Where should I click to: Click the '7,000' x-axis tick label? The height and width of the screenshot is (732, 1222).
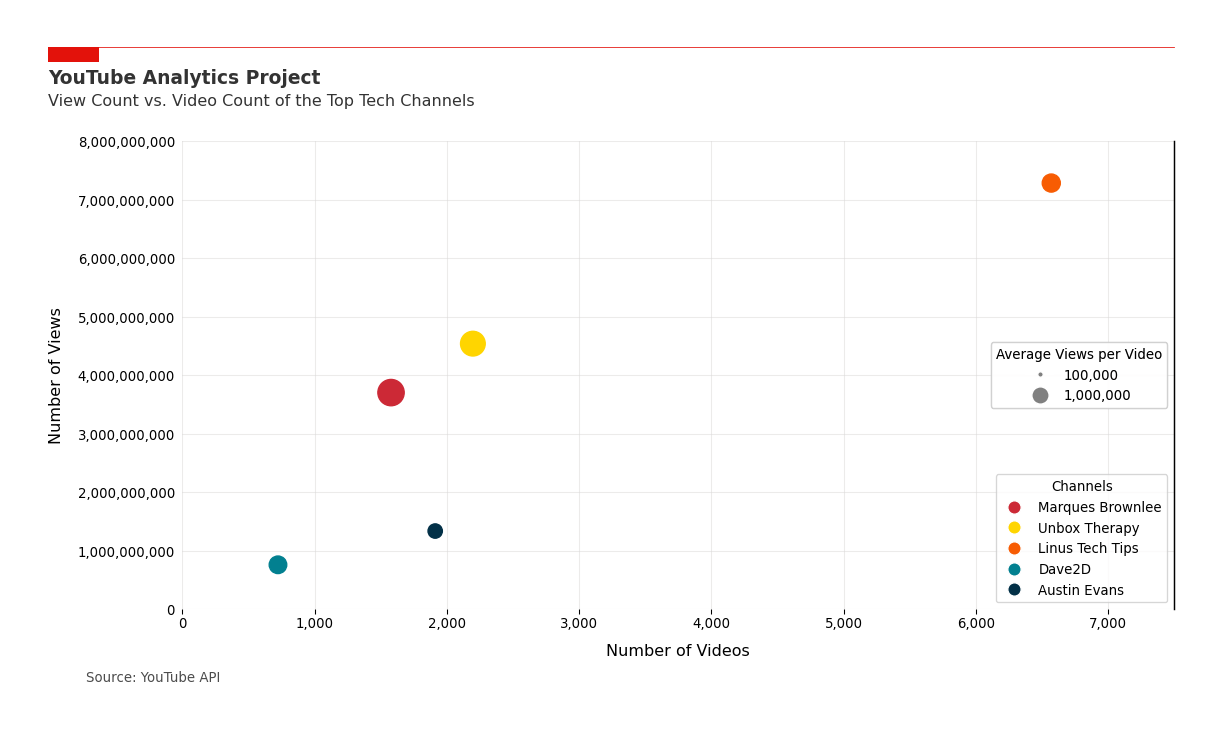pos(1108,624)
